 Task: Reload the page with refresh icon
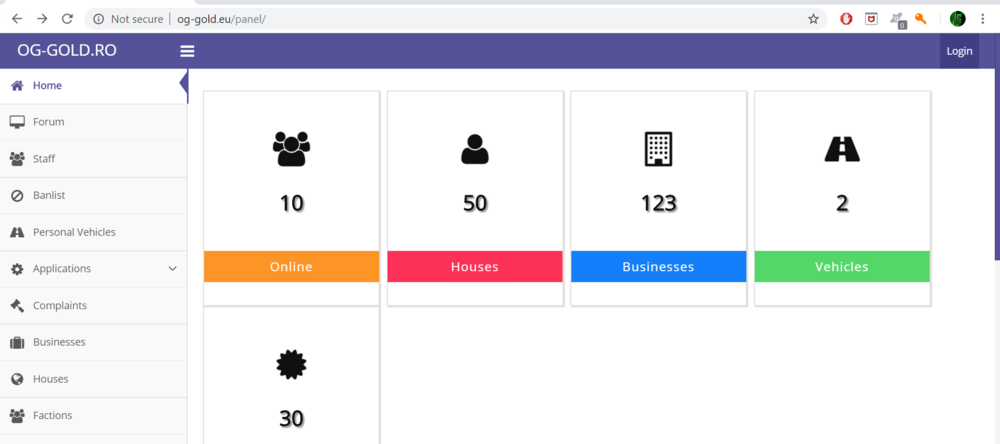coord(67,18)
